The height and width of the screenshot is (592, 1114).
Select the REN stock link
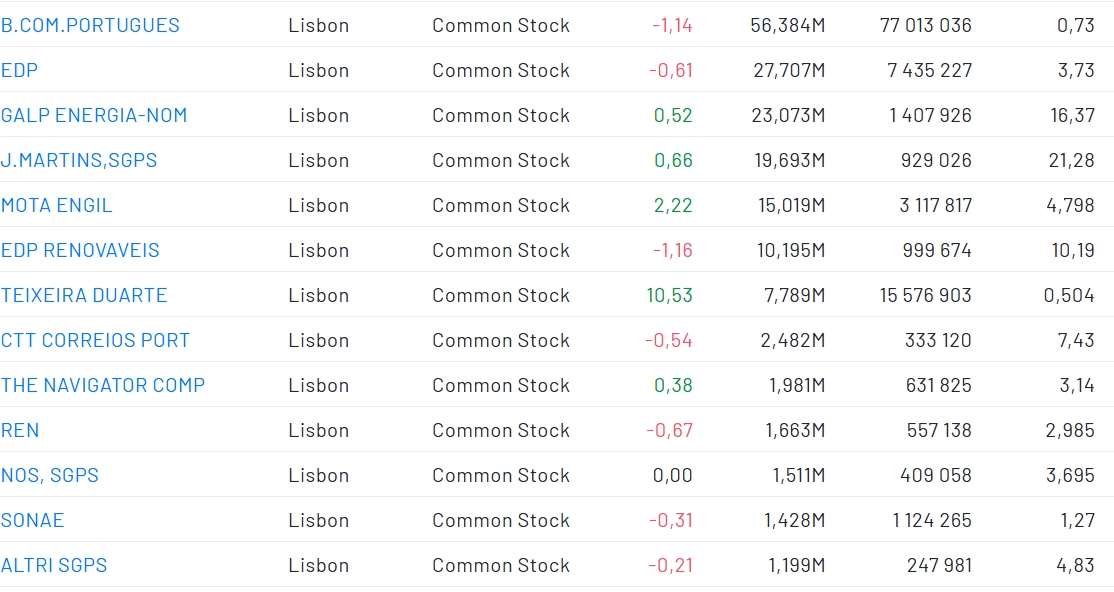(x=20, y=430)
